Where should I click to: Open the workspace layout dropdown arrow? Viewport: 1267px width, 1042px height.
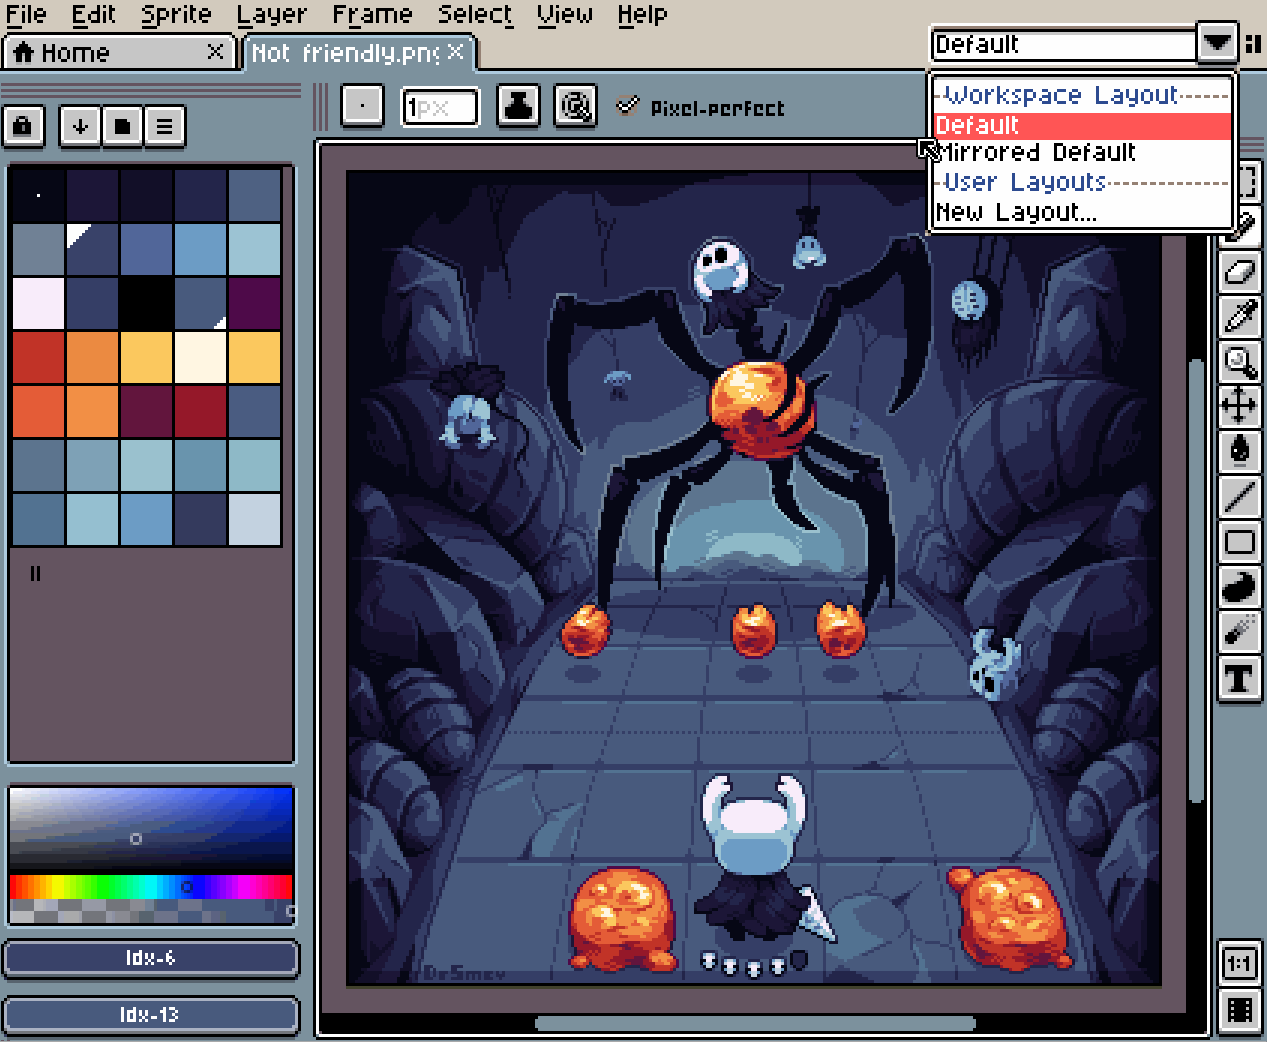[x=1216, y=44]
